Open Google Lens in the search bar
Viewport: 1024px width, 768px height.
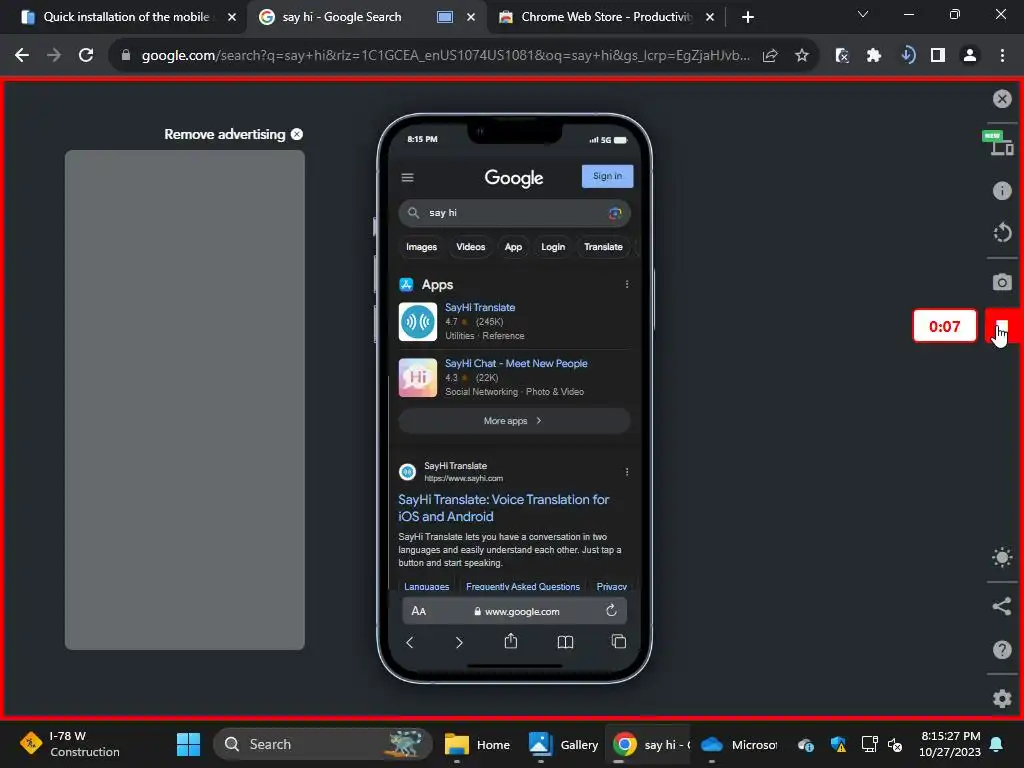615,213
